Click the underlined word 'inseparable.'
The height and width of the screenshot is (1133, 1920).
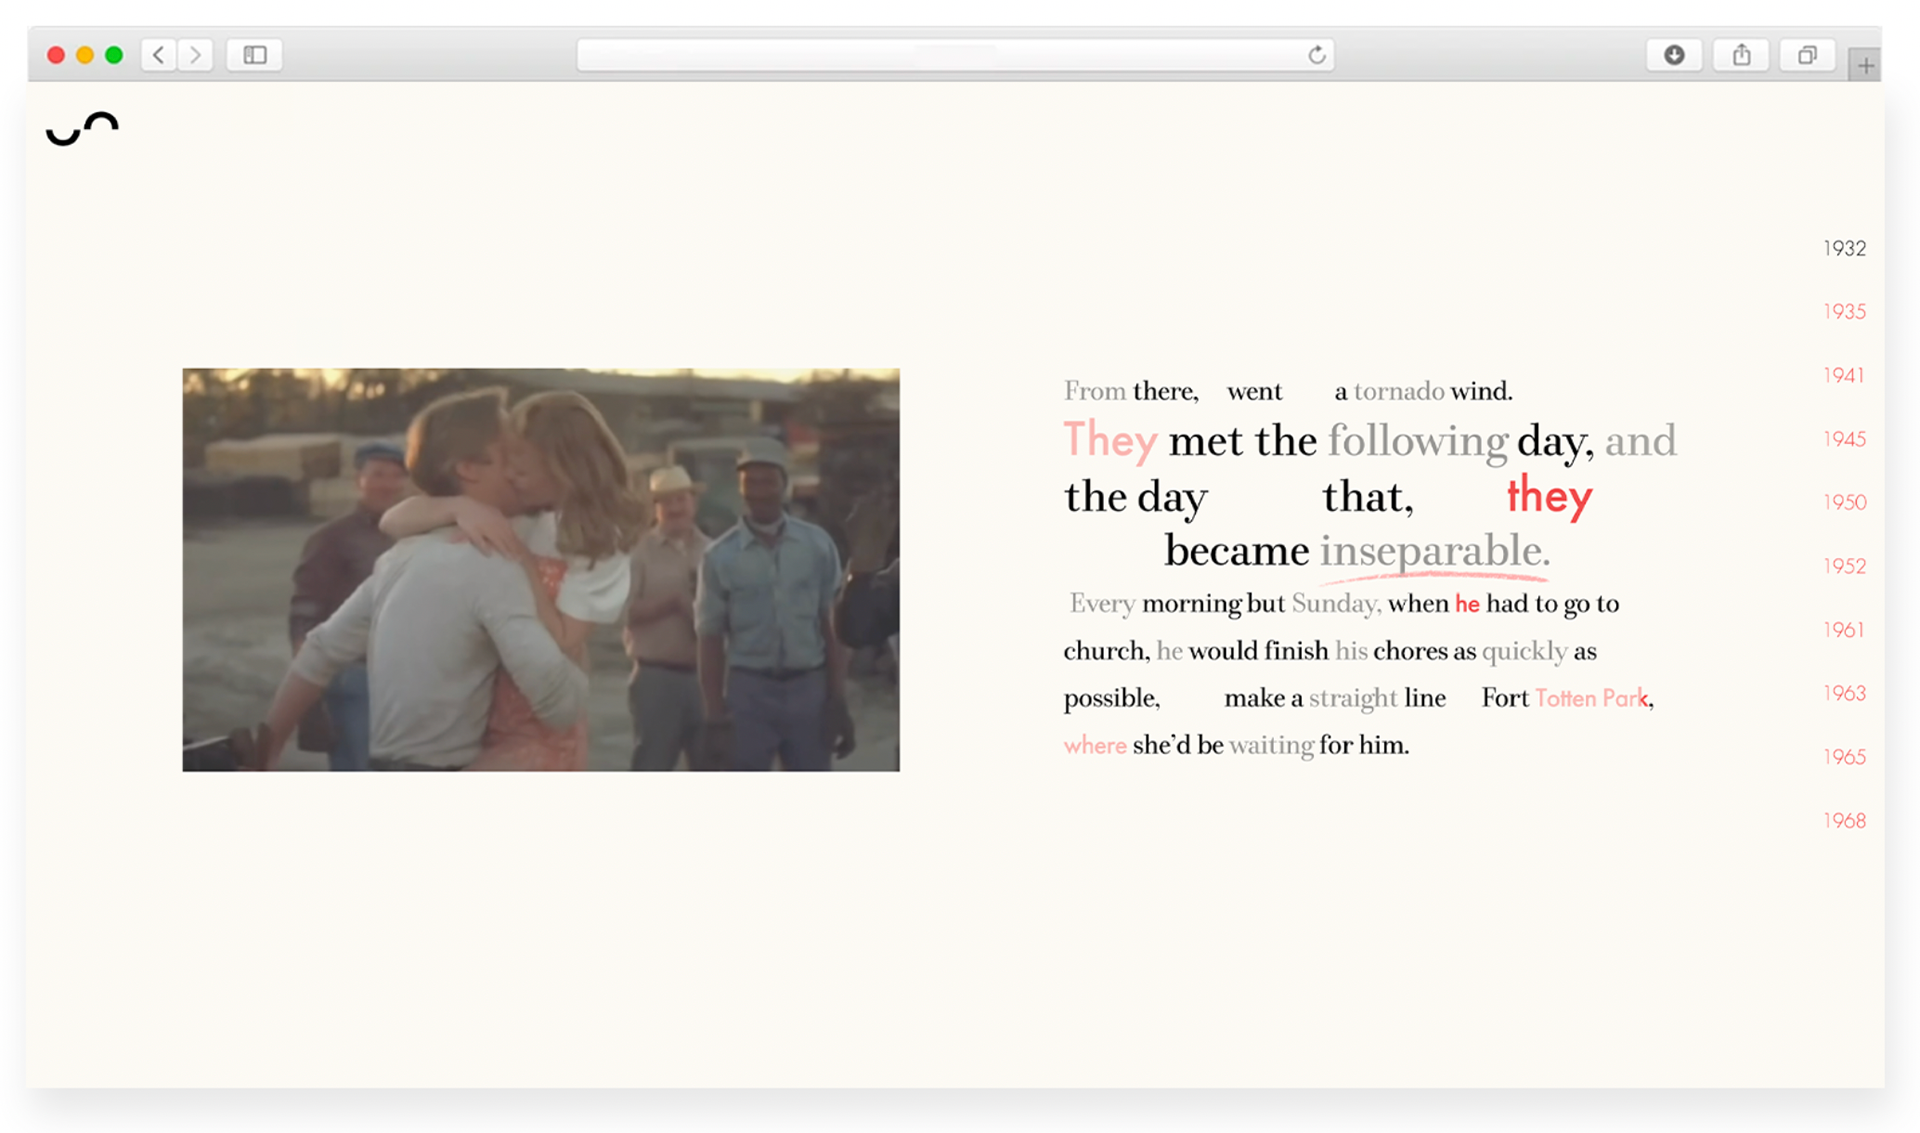1435,551
